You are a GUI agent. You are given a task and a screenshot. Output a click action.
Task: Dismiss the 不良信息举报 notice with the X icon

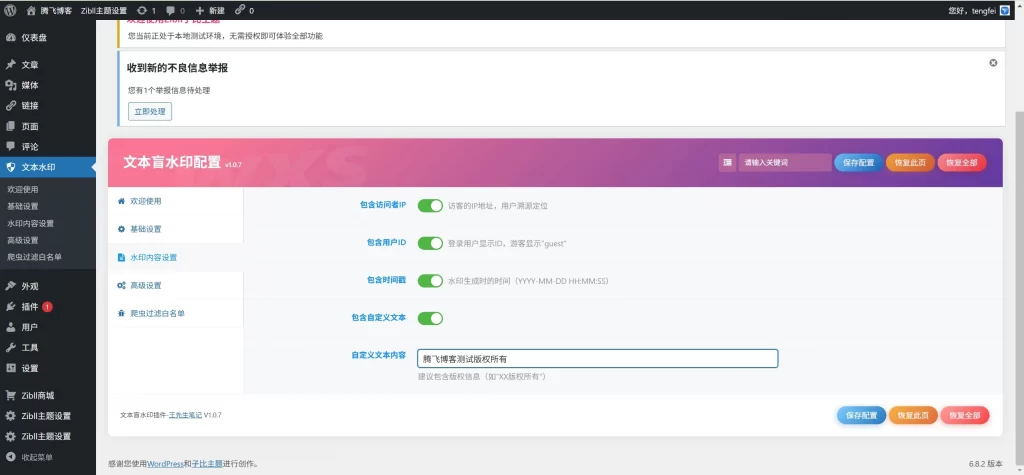(x=993, y=63)
